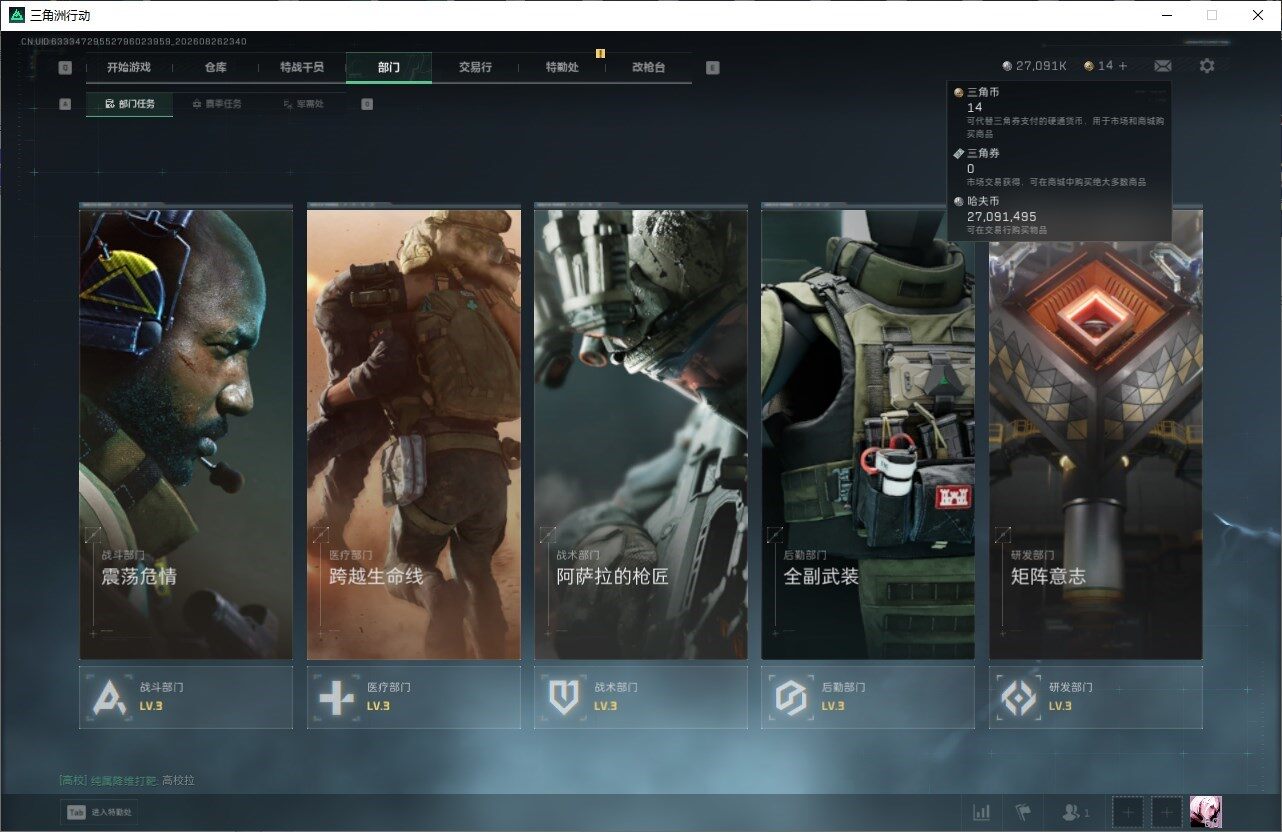1282x832 pixels.
Task: Click the triangle coin count 14
Action: coord(1098,66)
